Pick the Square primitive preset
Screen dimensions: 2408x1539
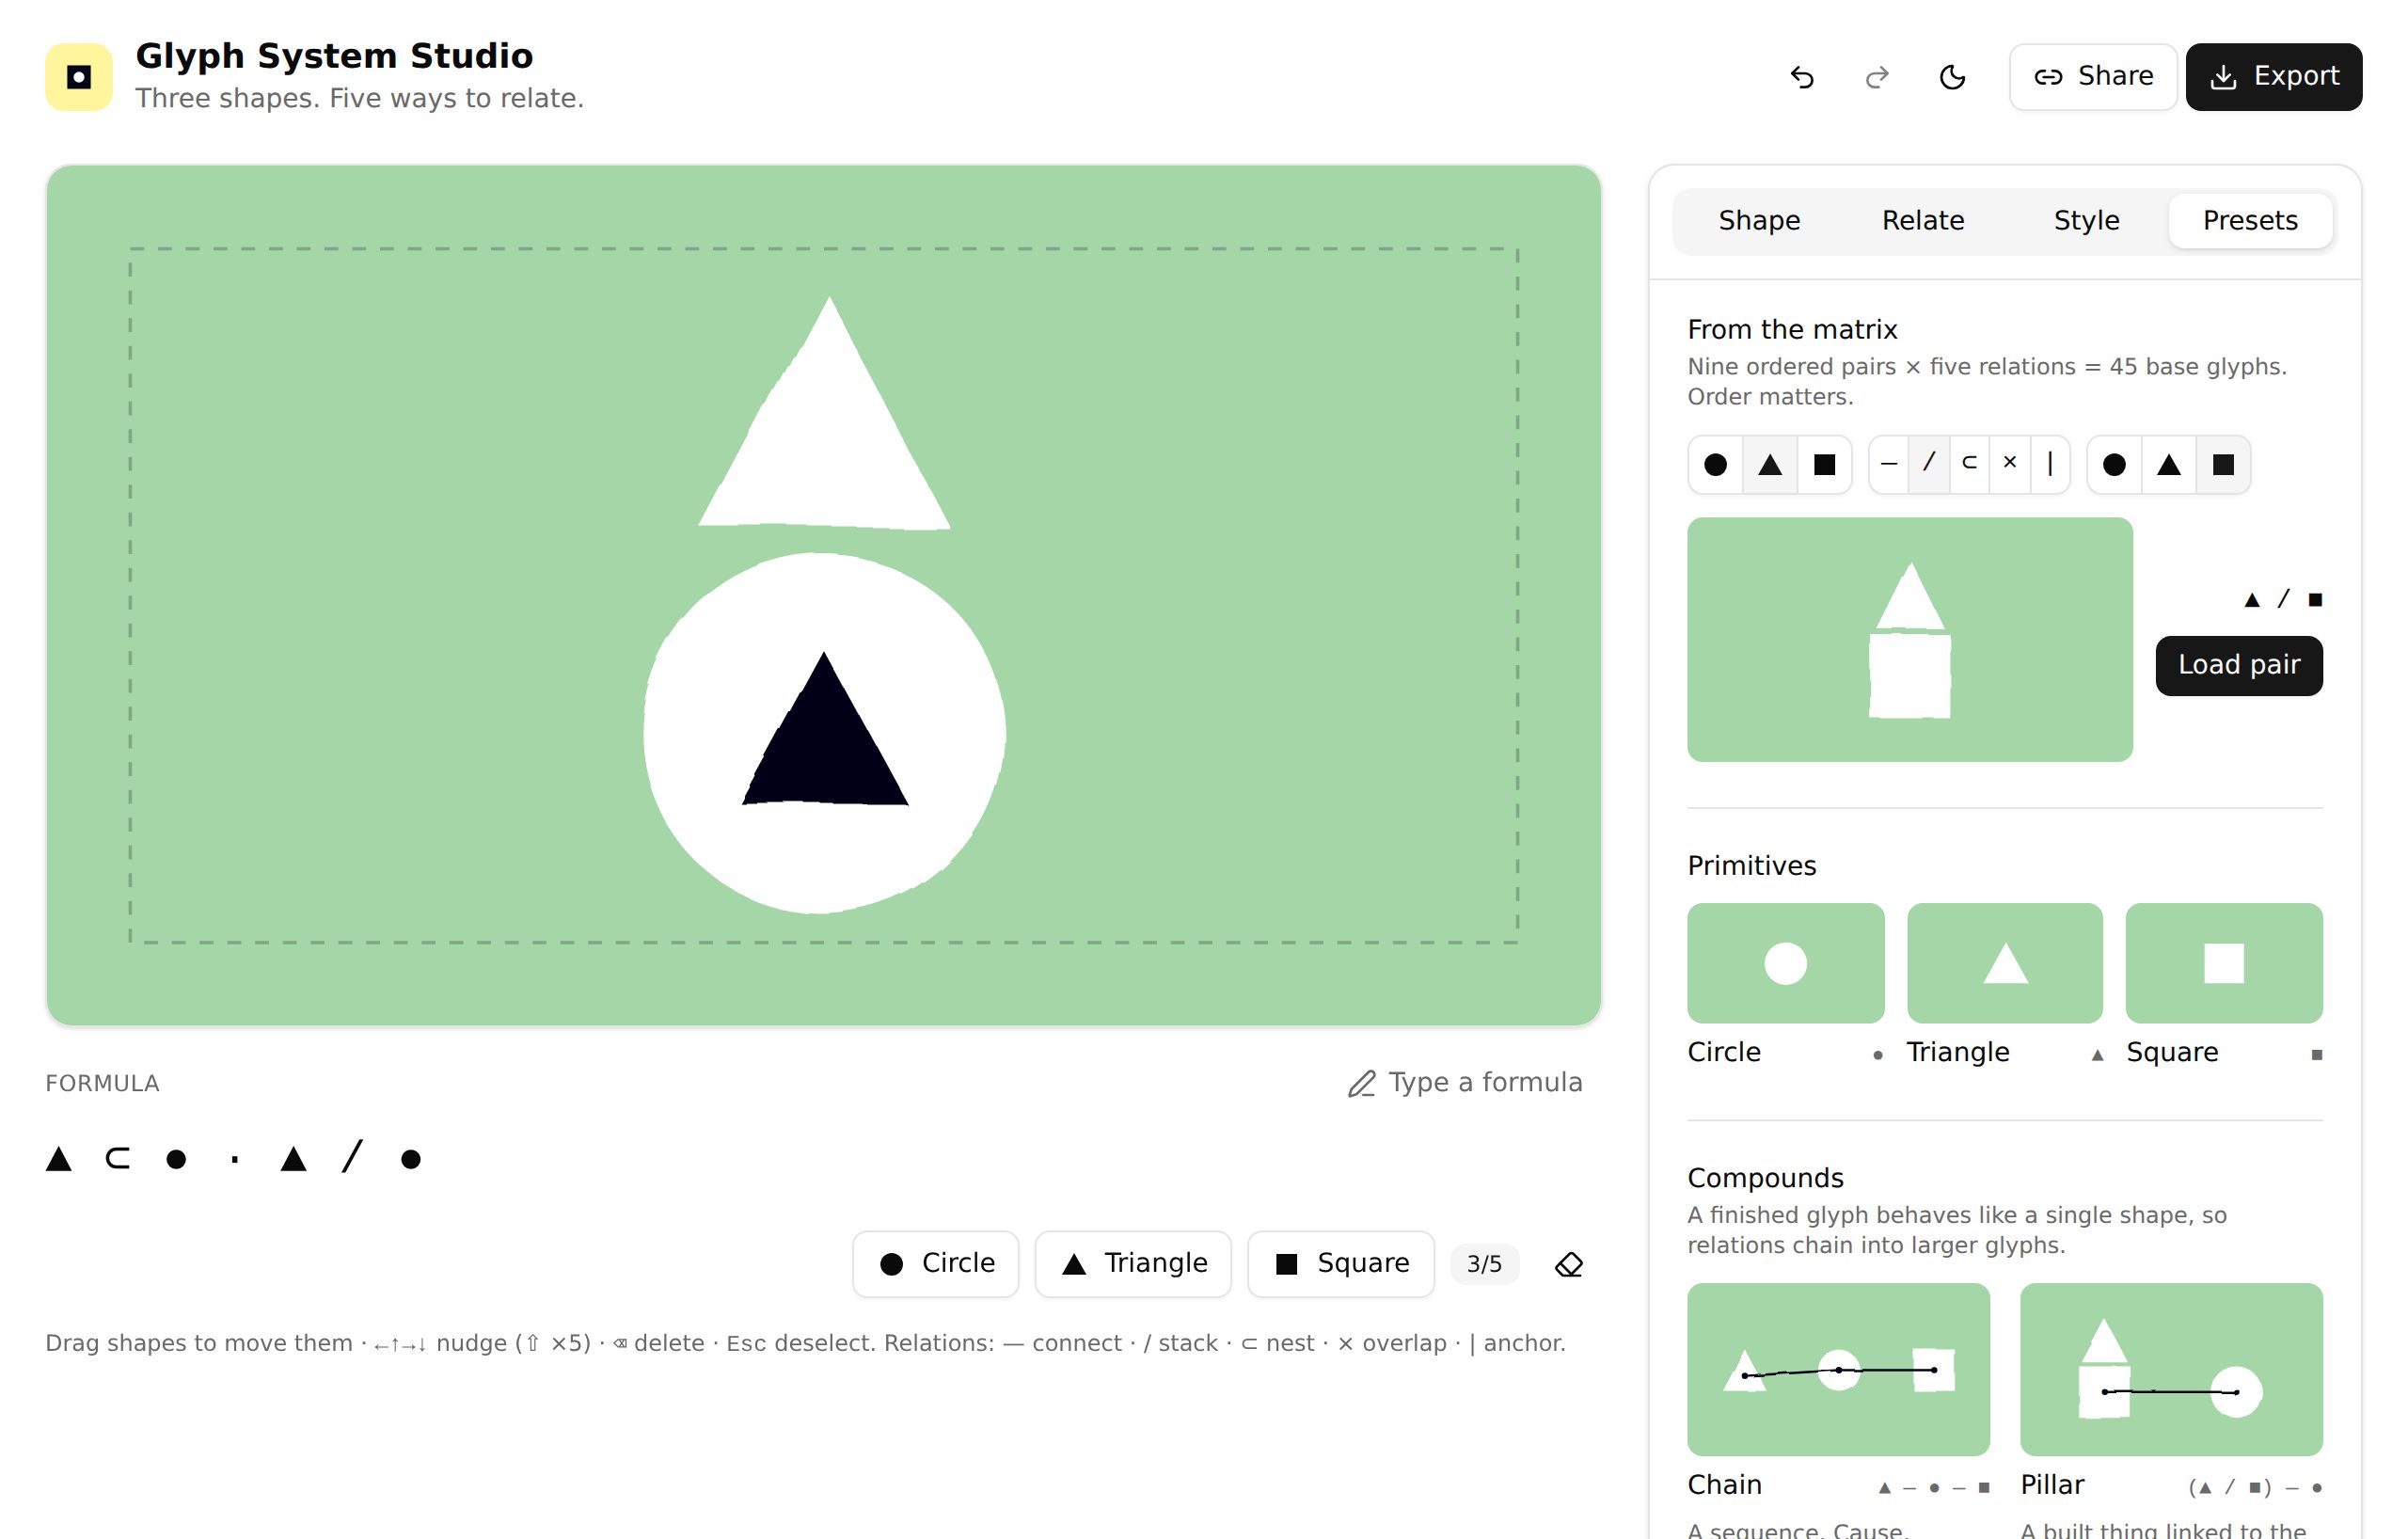pos(2224,964)
